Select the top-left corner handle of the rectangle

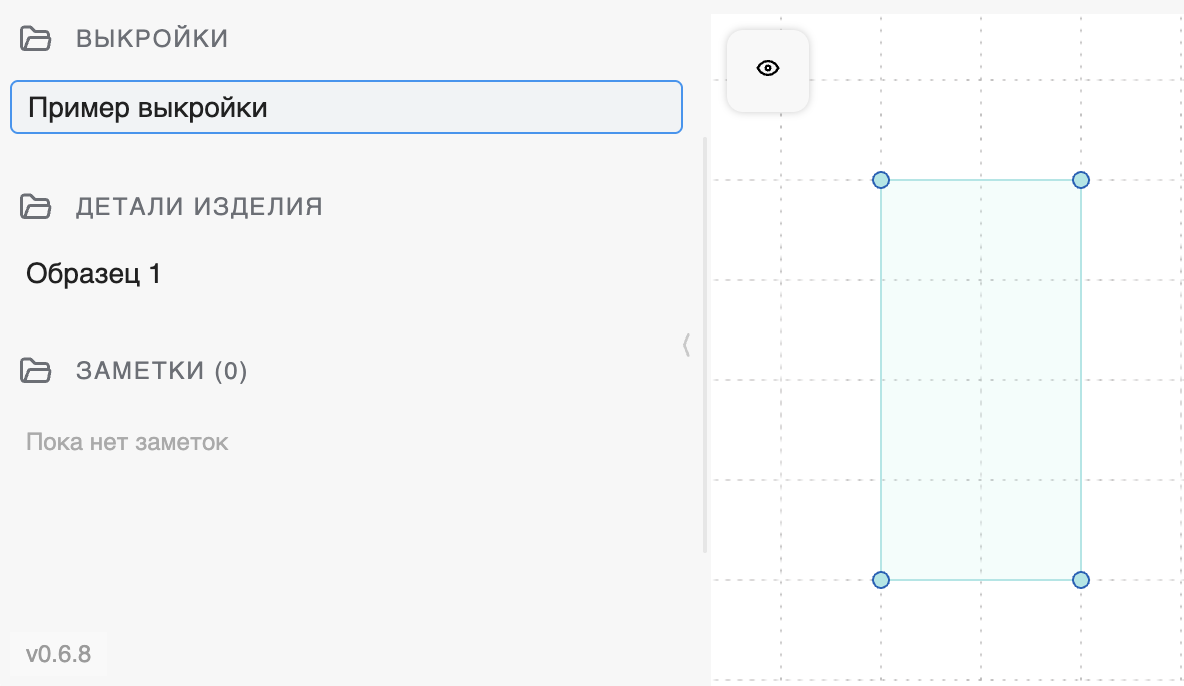point(881,180)
